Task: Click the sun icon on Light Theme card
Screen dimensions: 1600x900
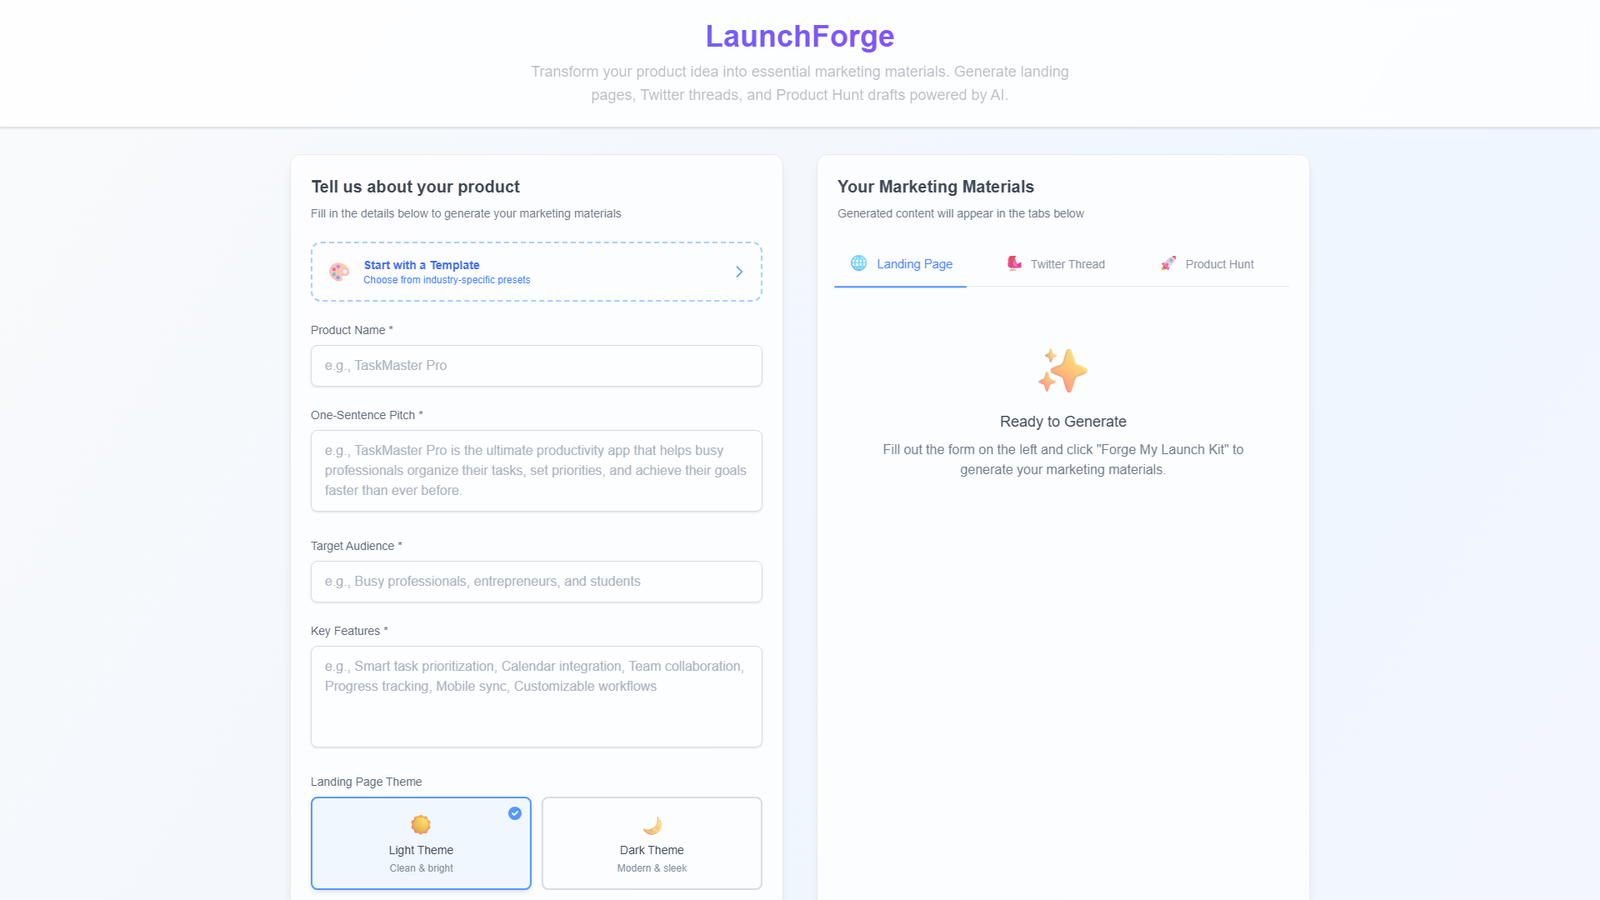Action: pos(420,826)
